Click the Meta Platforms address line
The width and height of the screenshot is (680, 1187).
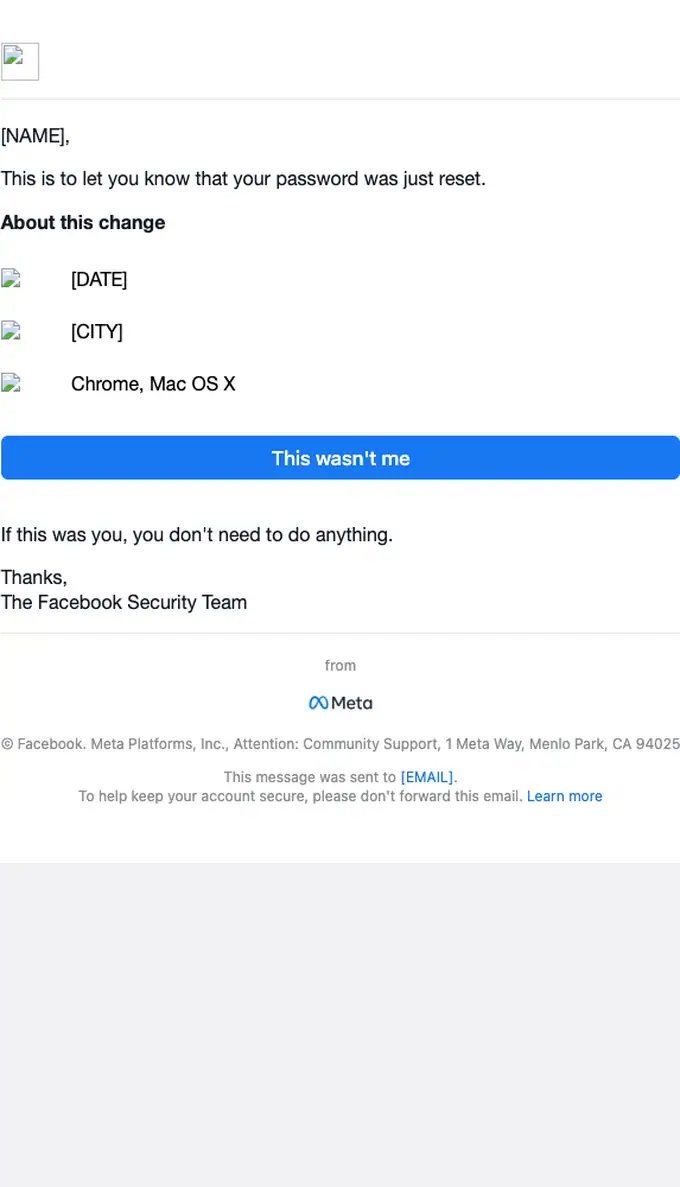tap(340, 743)
